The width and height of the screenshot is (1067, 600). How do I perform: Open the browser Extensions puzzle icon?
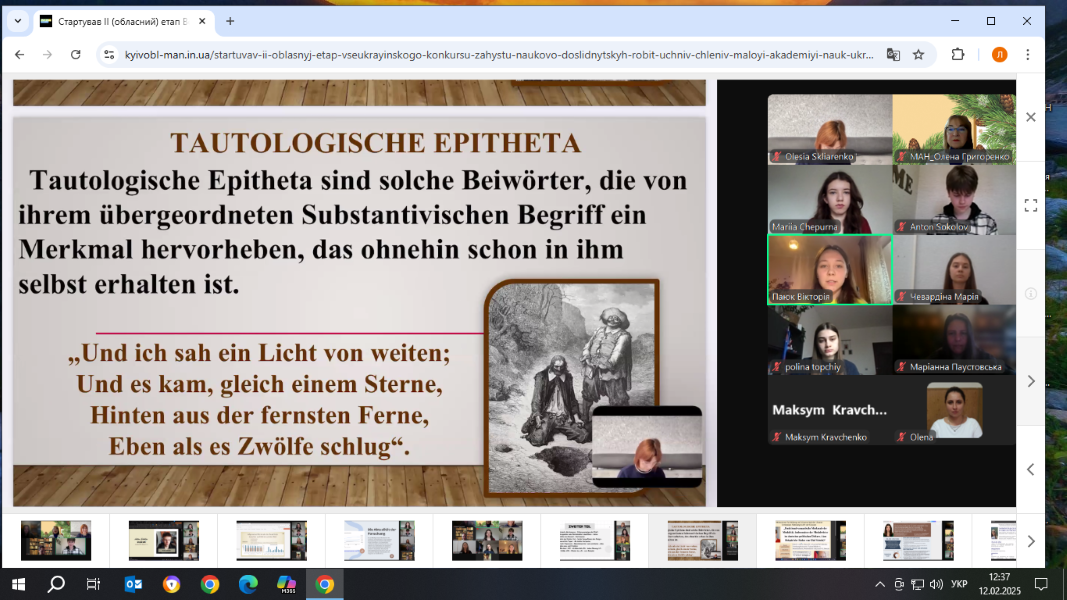[957, 55]
